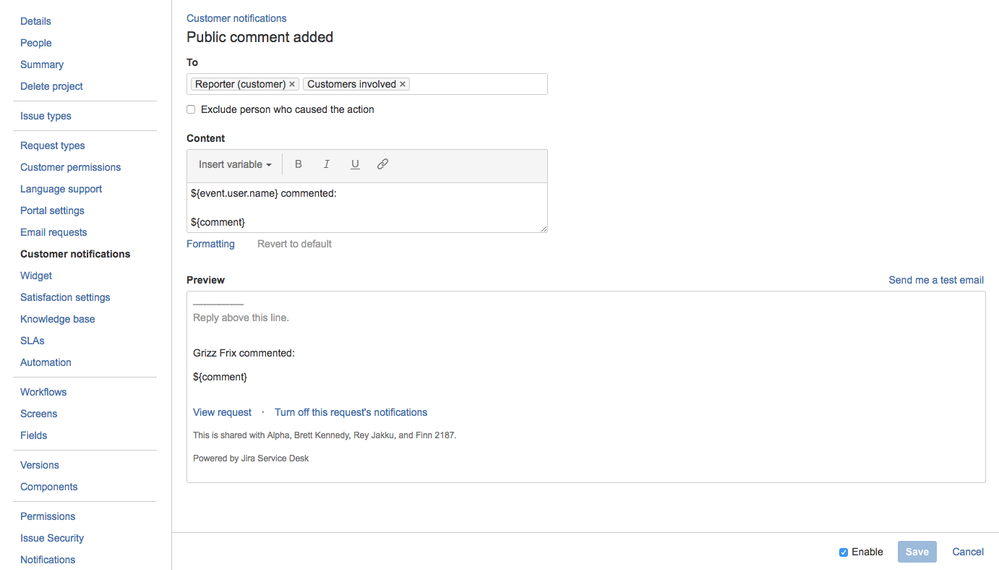Screen dimensions: 999x570
Task: Click the Save button
Action: (917, 552)
